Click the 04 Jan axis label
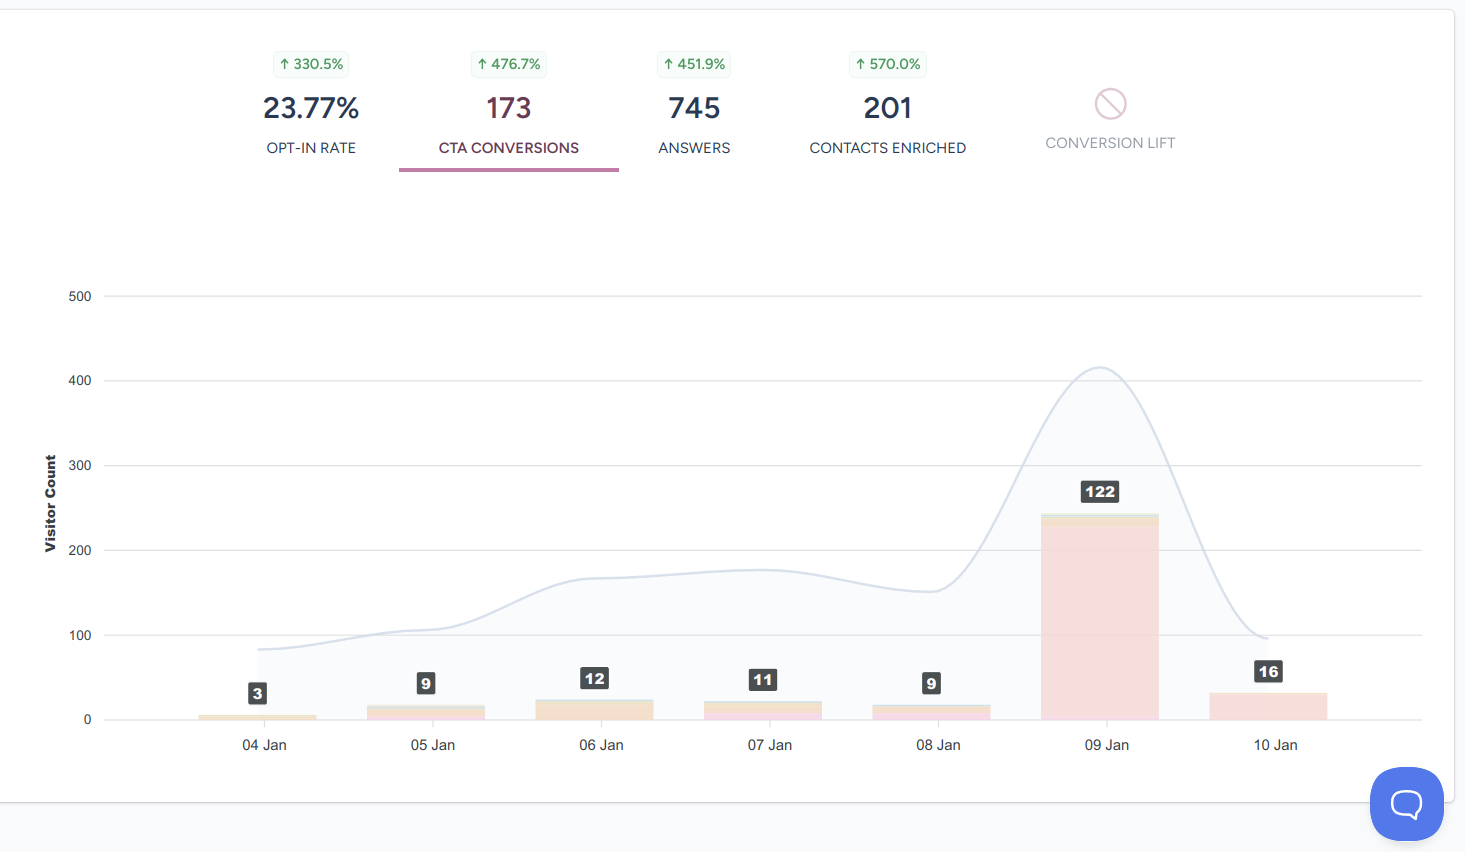Viewport: 1465px width, 852px height. (x=264, y=745)
